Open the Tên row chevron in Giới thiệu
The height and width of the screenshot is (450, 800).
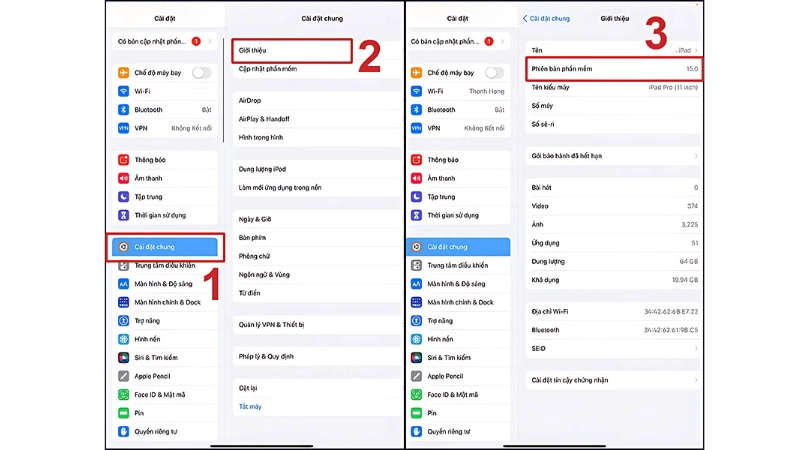point(696,51)
